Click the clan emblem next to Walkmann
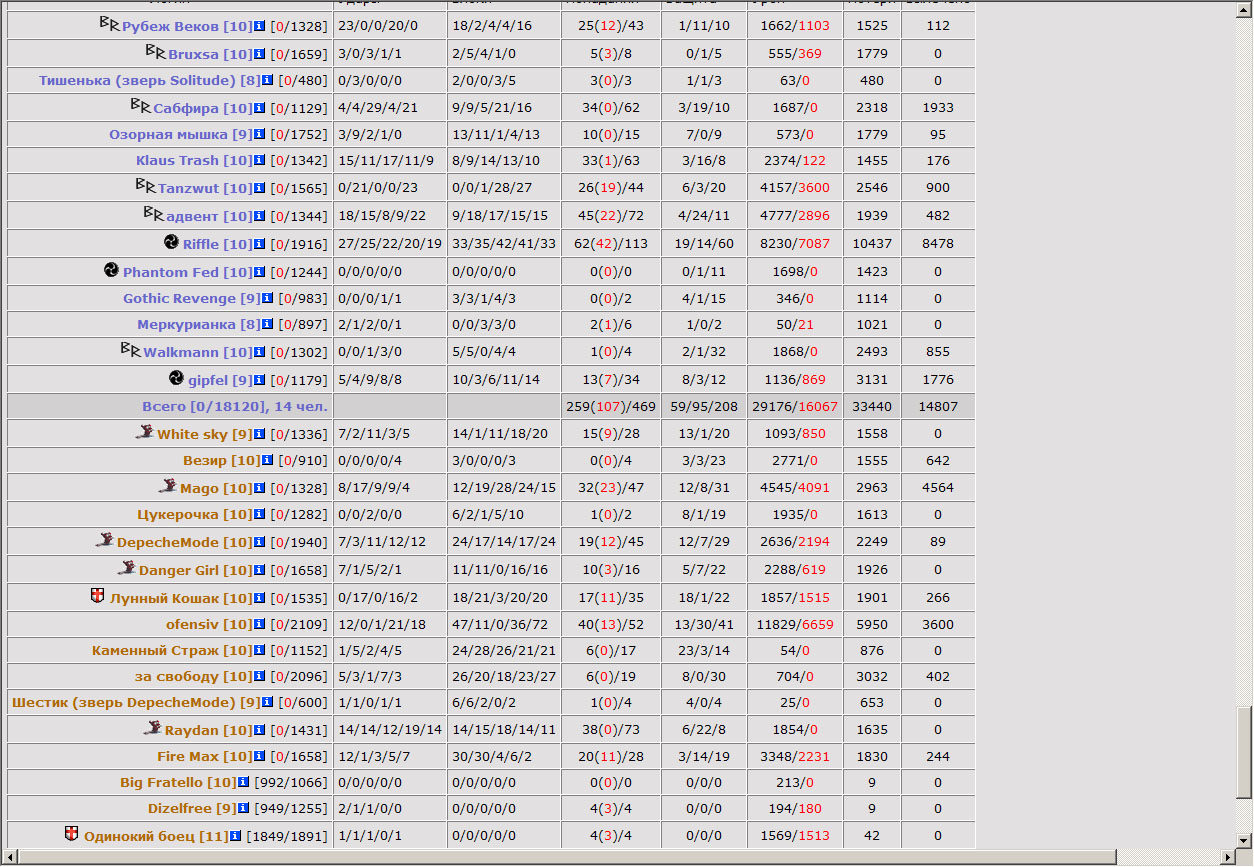1254x867 pixels. [131, 350]
